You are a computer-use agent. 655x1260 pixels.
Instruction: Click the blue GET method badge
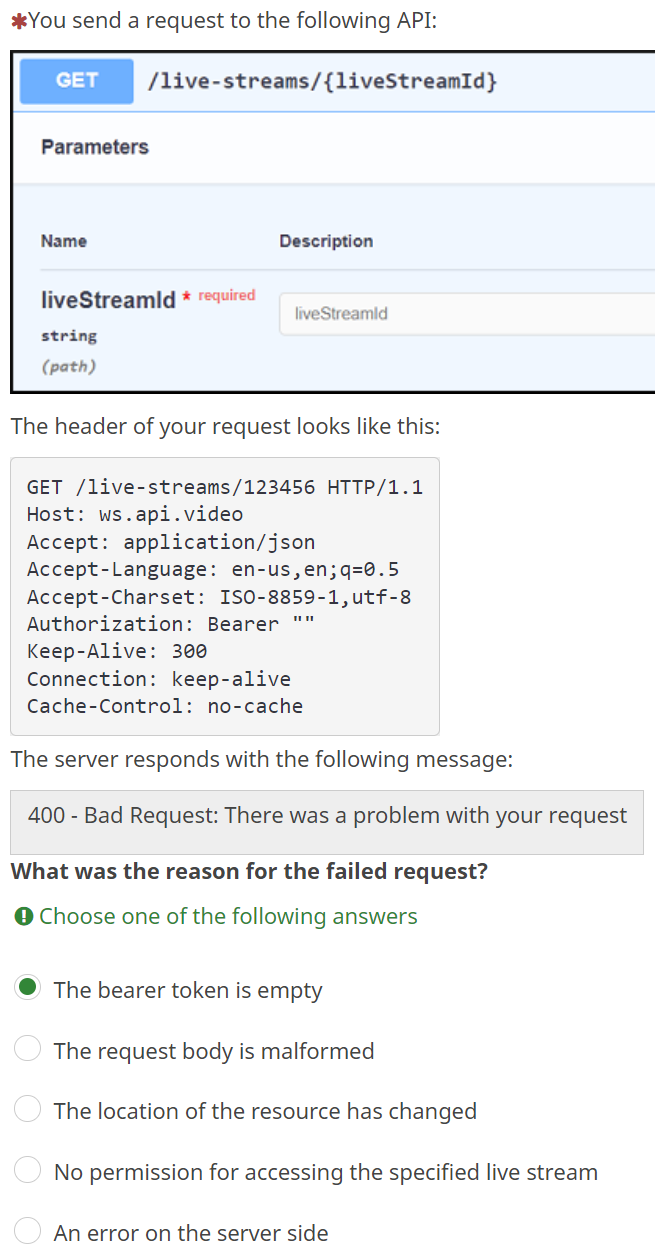click(77, 81)
